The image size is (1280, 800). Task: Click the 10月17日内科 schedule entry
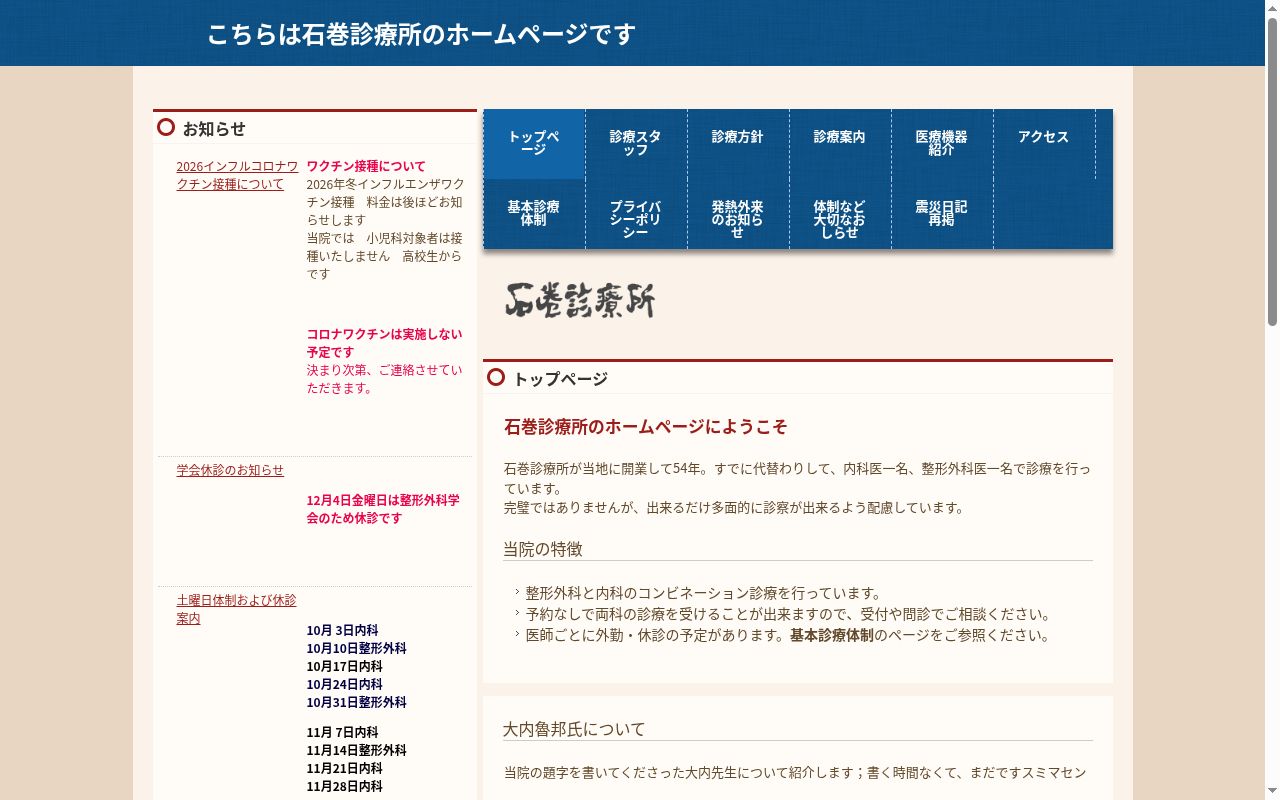coord(345,666)
